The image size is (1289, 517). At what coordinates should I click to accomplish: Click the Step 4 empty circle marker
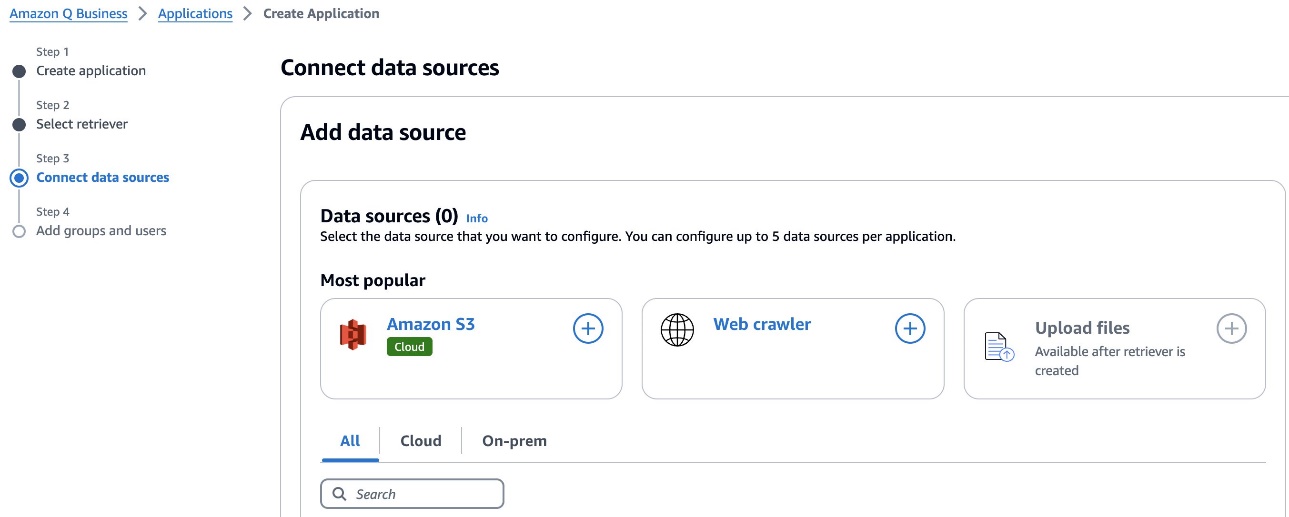[x=18, y=231]
